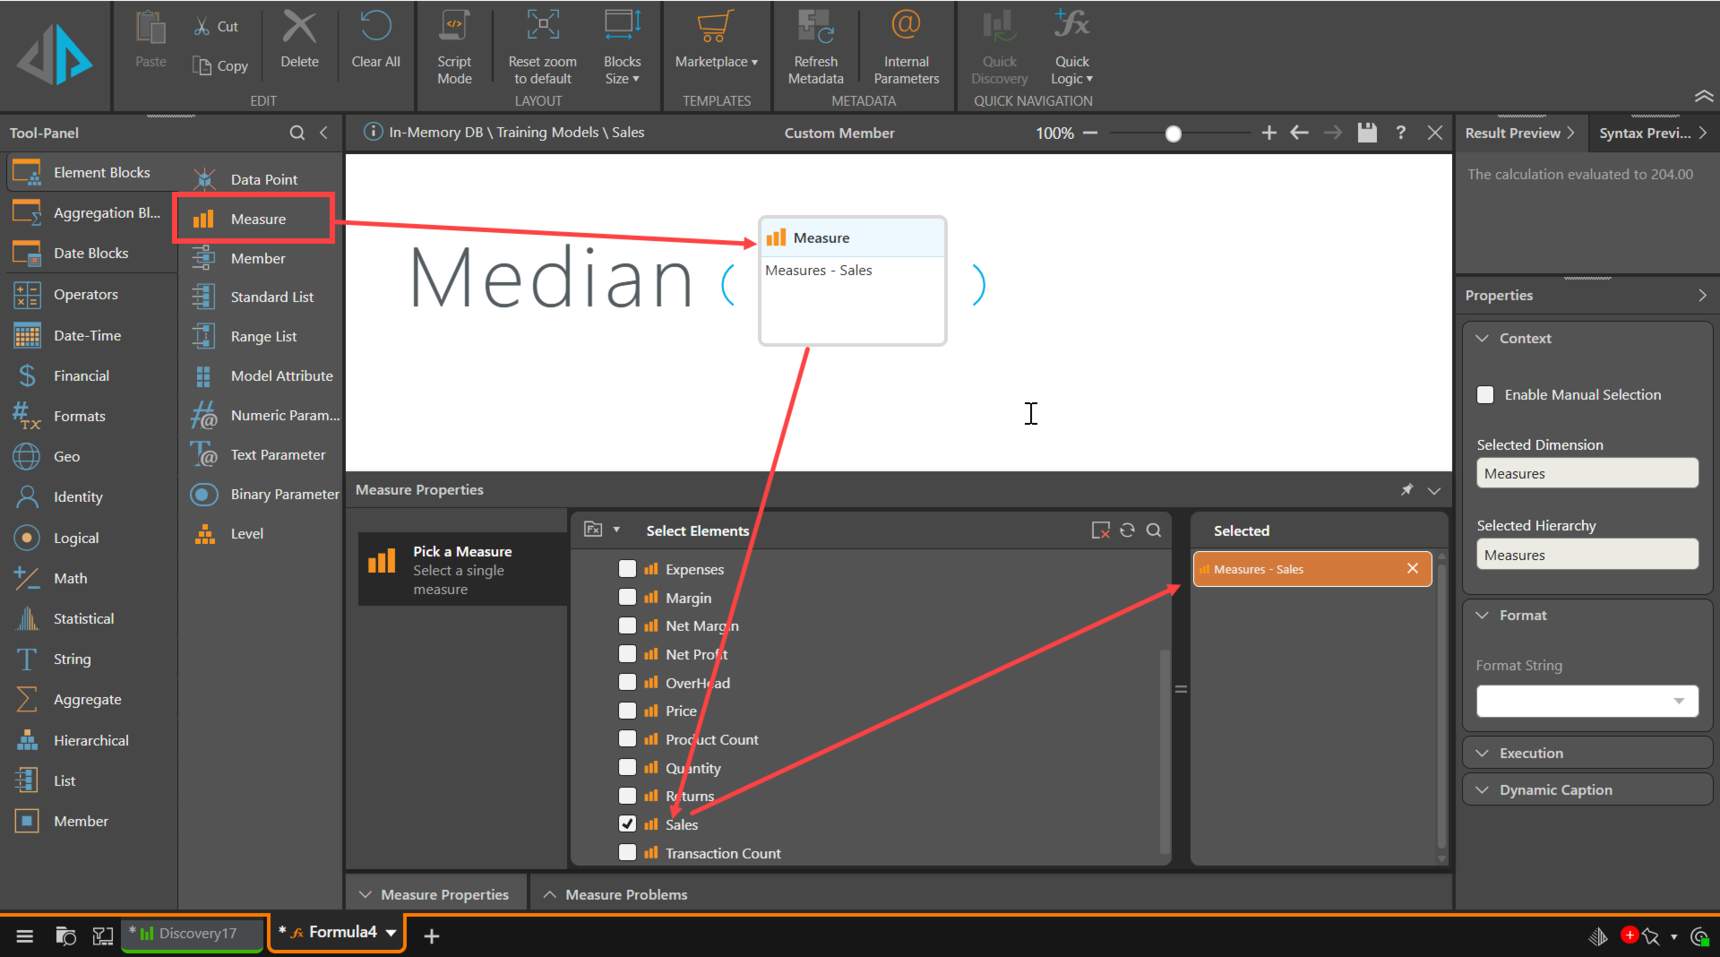The width and height of the screenshot is (1720, 957).
Task: Click the refresh icon in Select Elements
Action: click(1127, 531)
